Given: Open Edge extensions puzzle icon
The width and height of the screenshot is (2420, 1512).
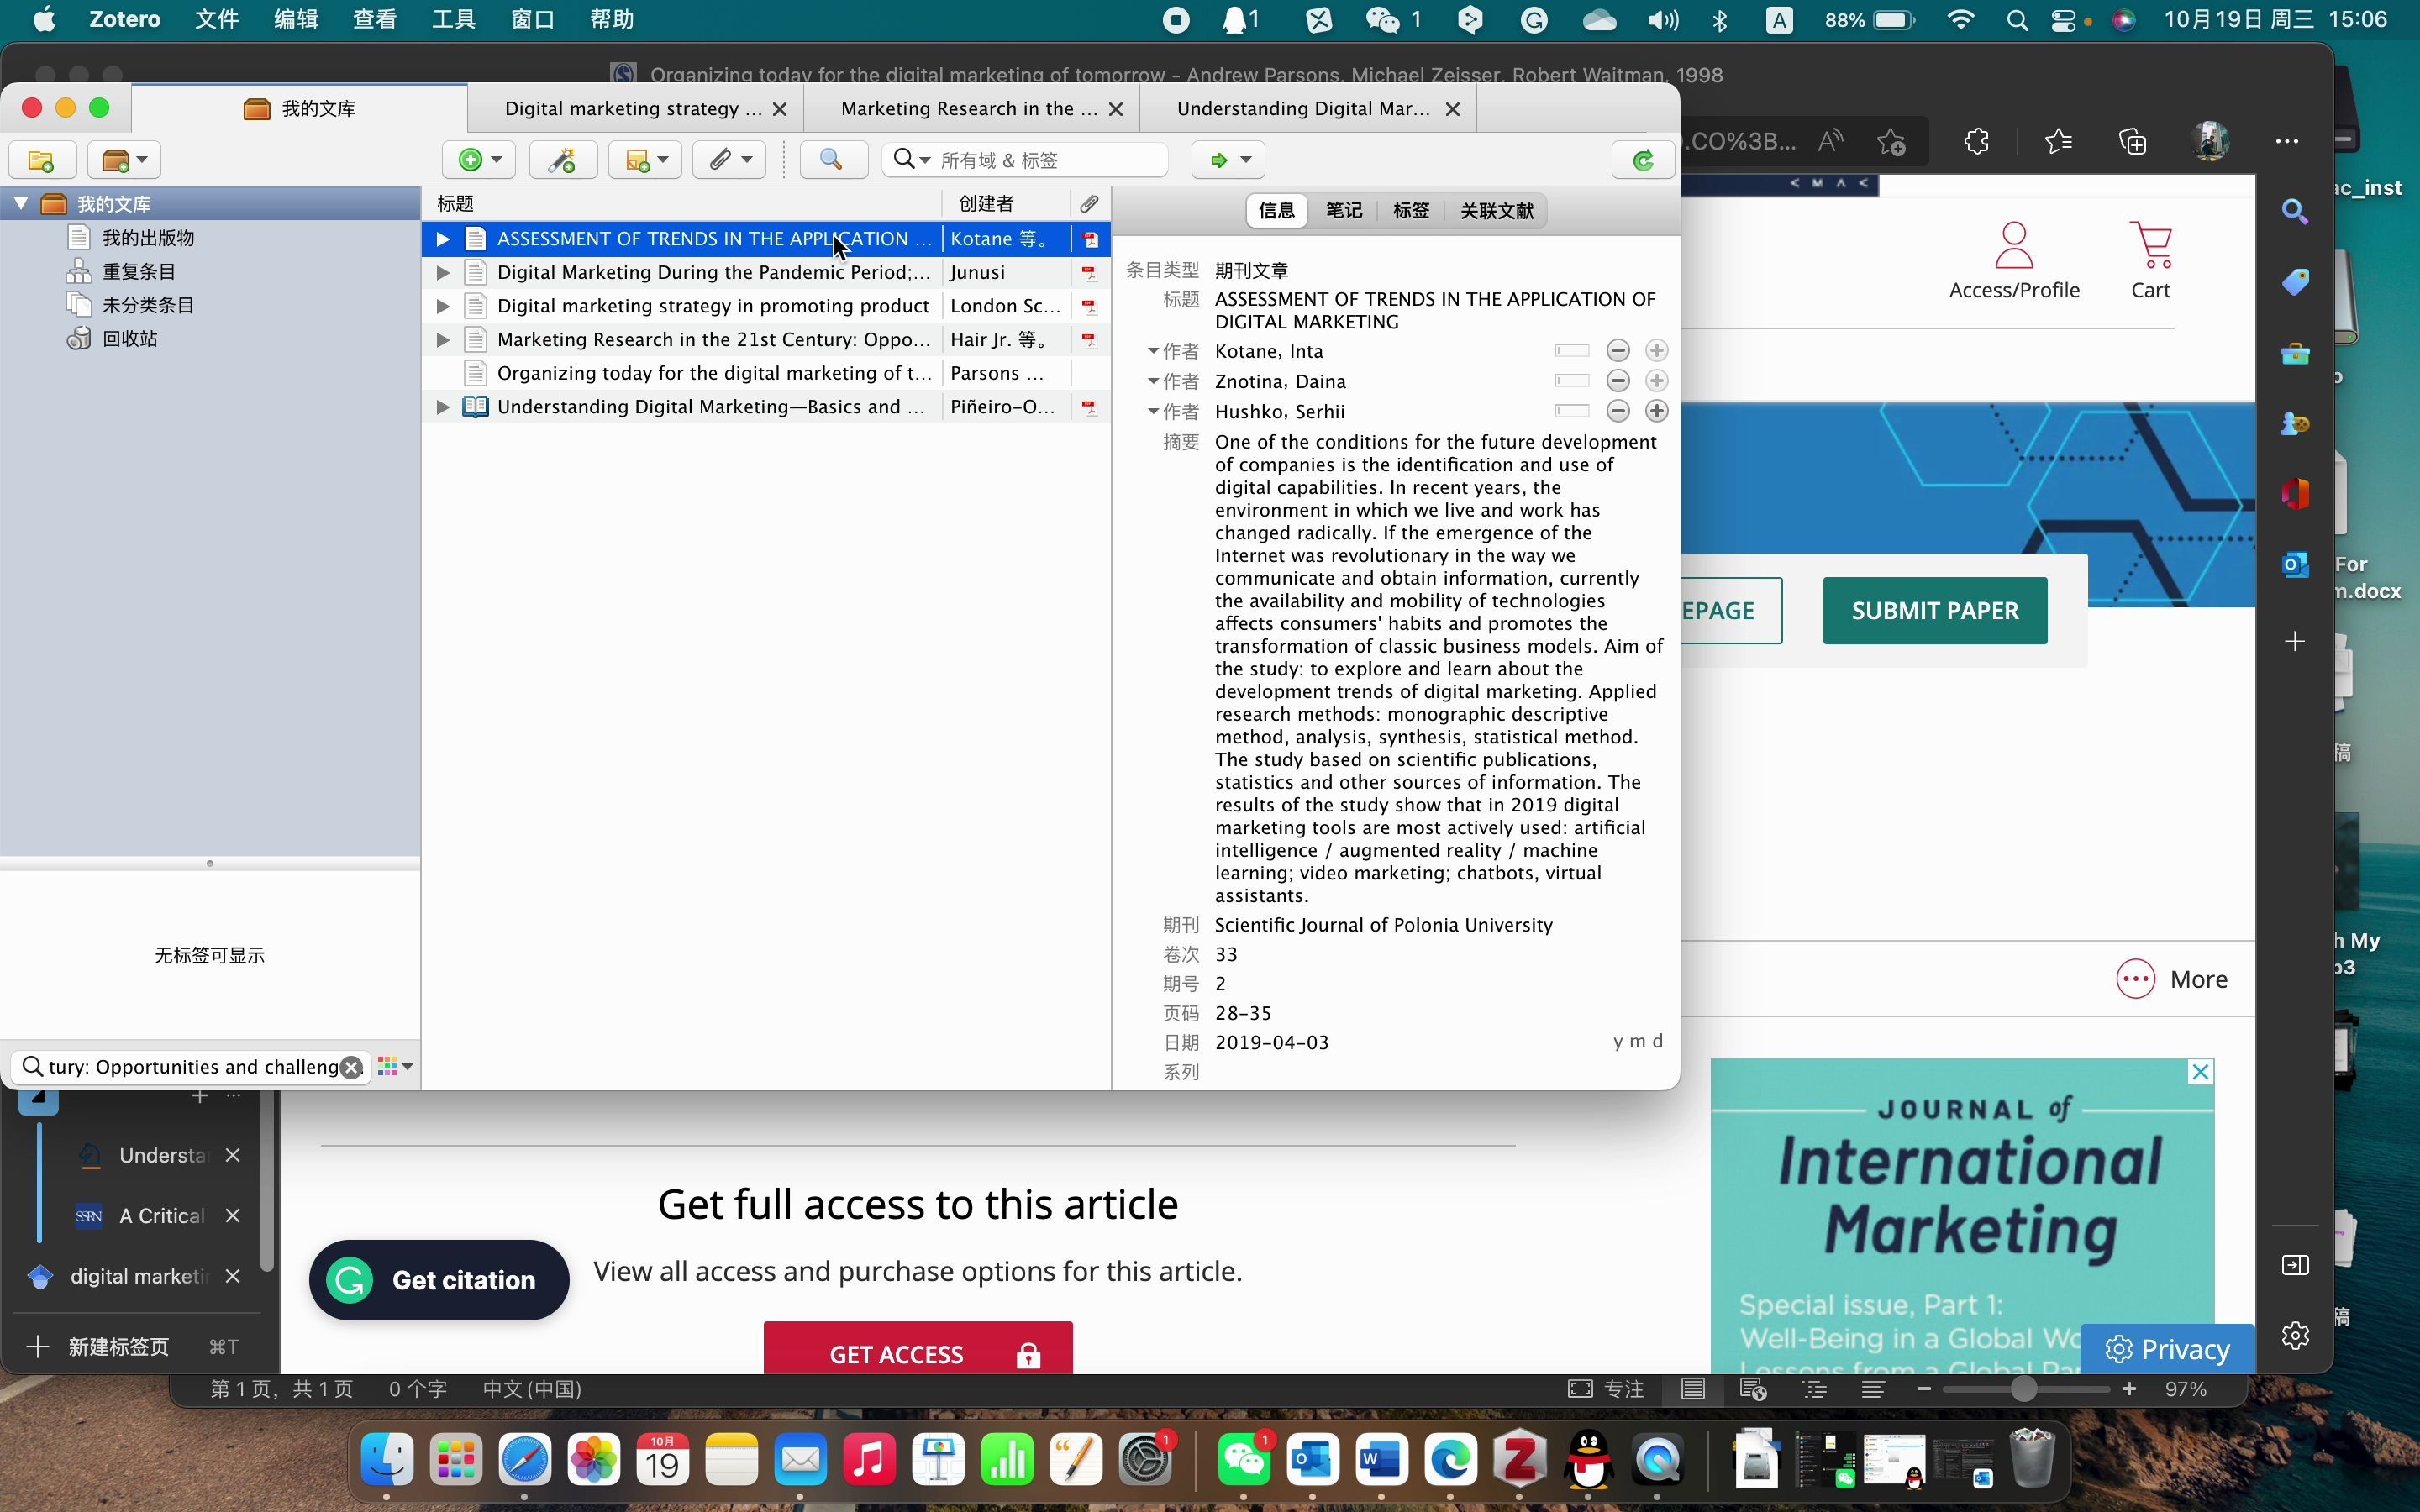Looking at the screenshot, I should pyautogui.click(x=1977, y=142).
